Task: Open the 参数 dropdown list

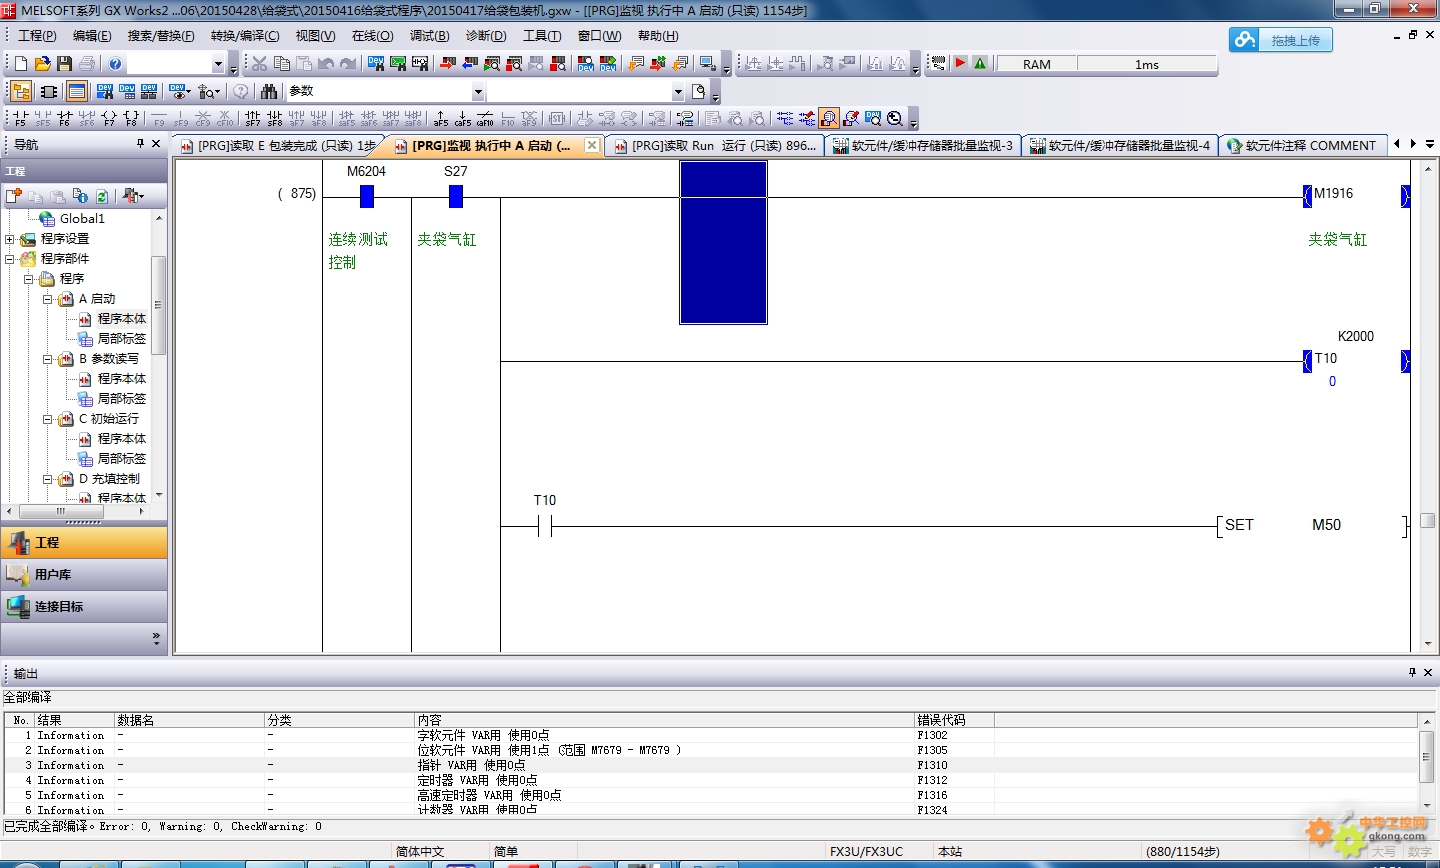Action: [x=478, y=92]
